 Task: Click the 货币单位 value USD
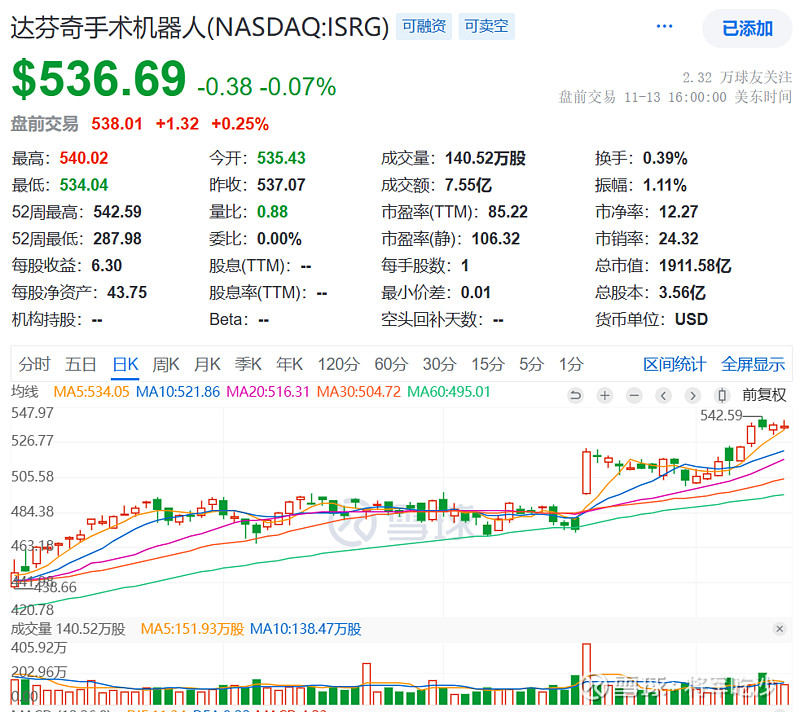tap(691, 320)
